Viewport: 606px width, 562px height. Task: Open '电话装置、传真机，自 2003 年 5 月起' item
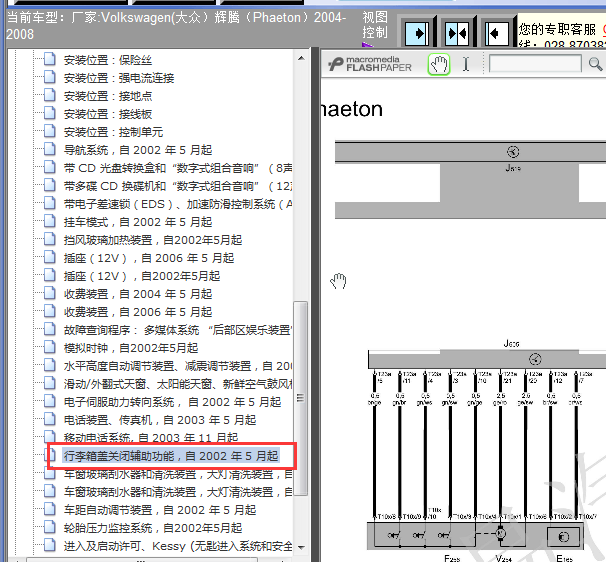coord(160,420)
